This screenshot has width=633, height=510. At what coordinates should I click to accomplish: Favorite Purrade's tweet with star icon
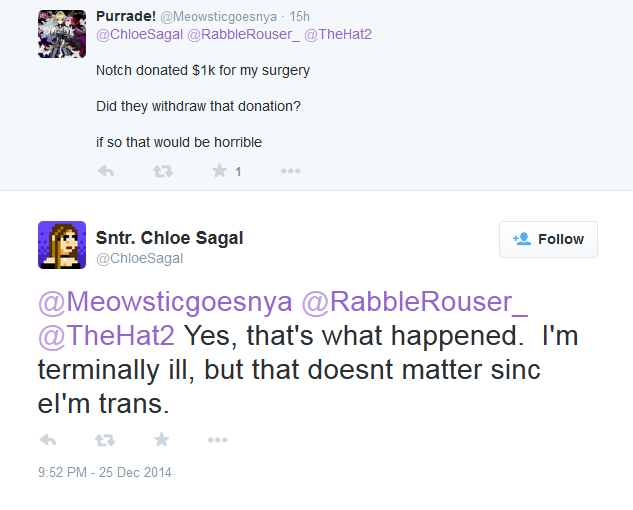point(219,171)
